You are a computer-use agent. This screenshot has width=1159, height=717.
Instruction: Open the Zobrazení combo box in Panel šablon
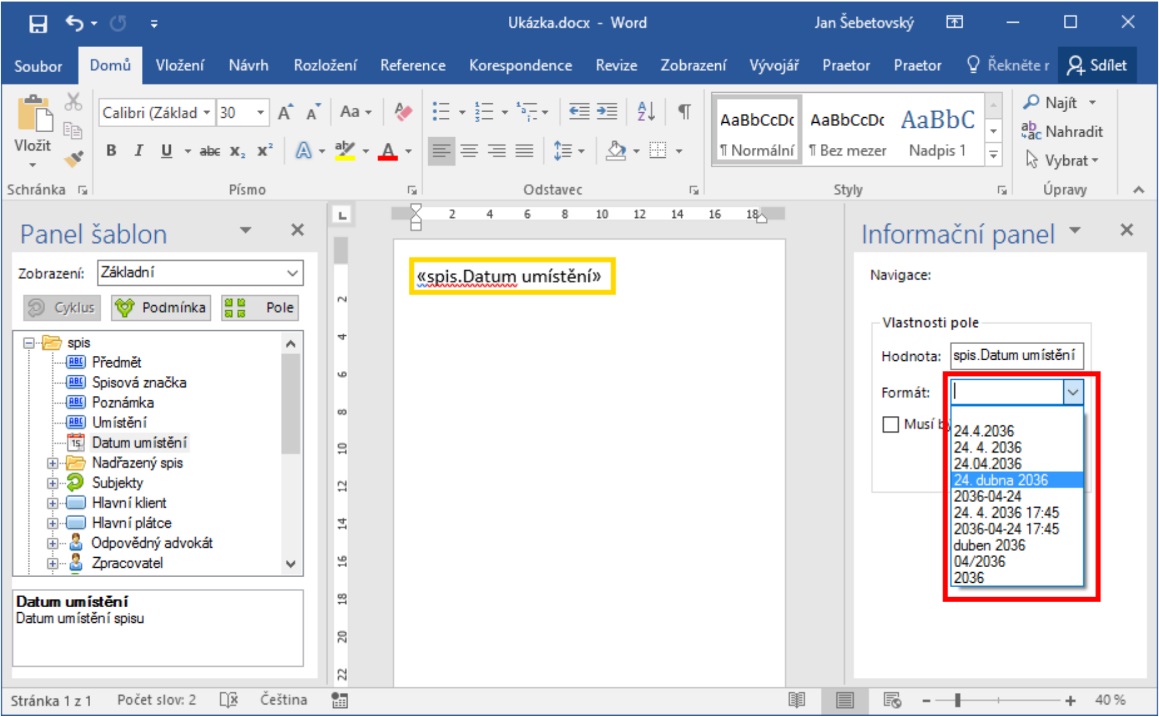click(x=200, y=272)
